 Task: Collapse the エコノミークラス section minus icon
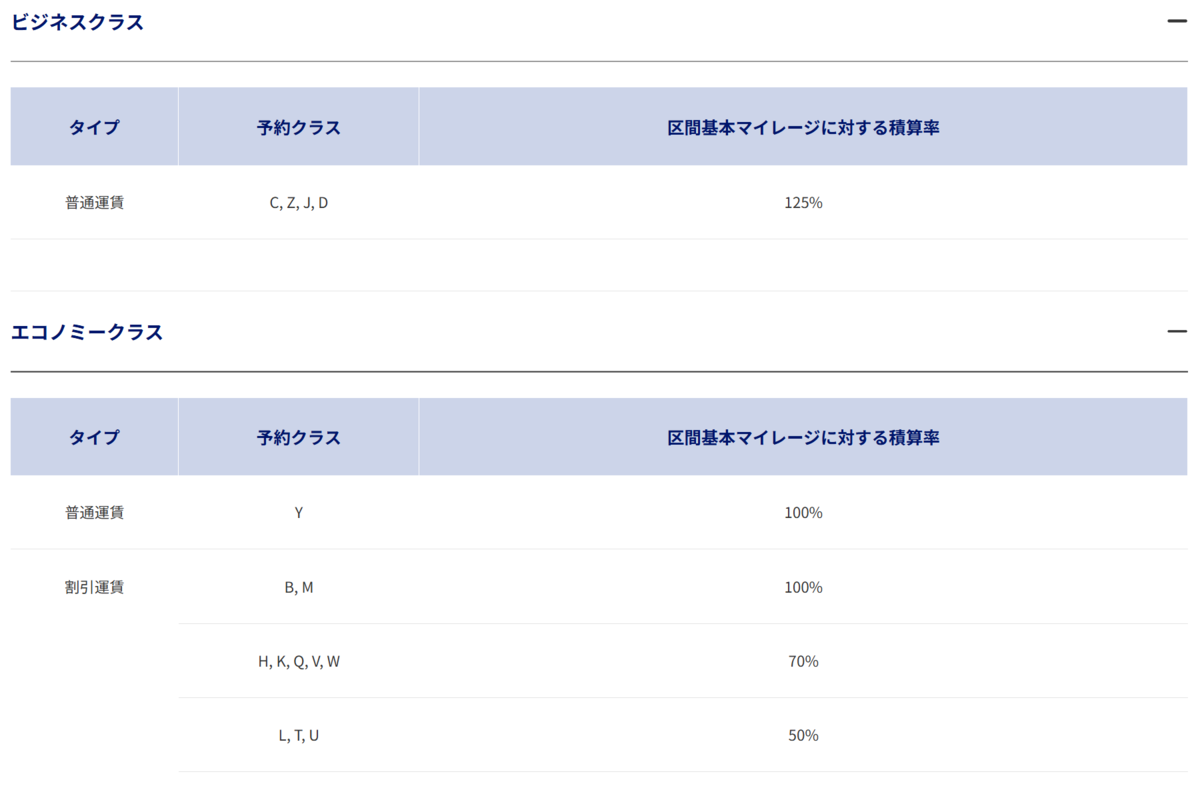(x=1177, y=331)
